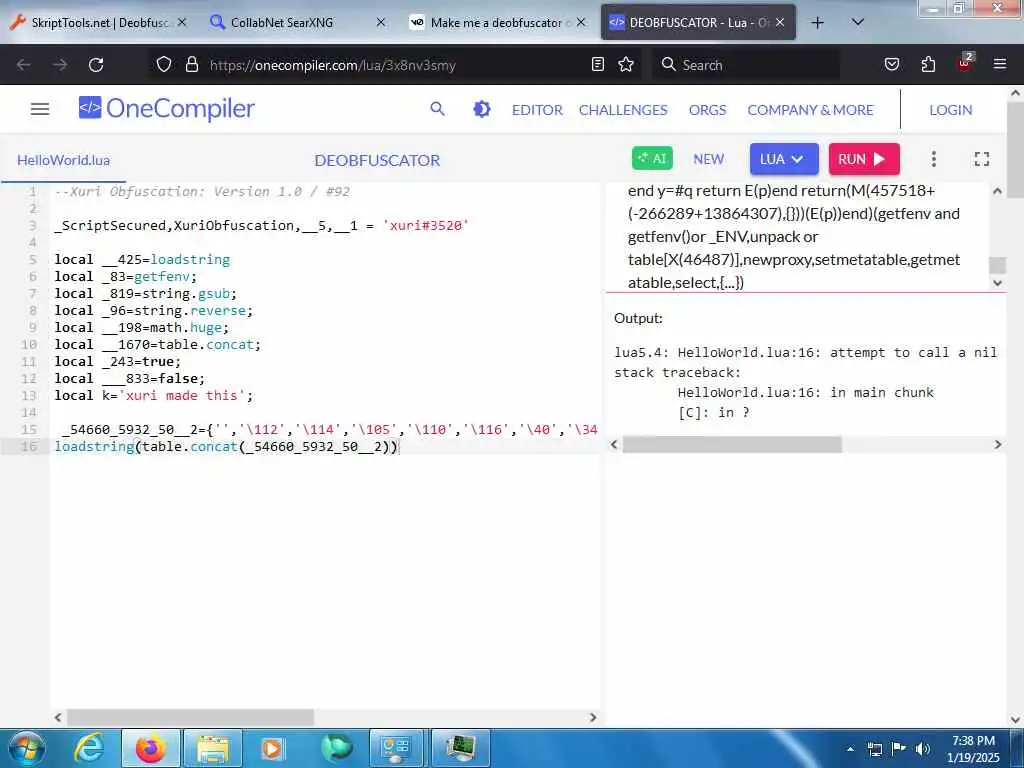Viewport: 1024px width, 768px height.
Task: Click editor horizontal scrollbar right arrow
Action: [592, 717]
